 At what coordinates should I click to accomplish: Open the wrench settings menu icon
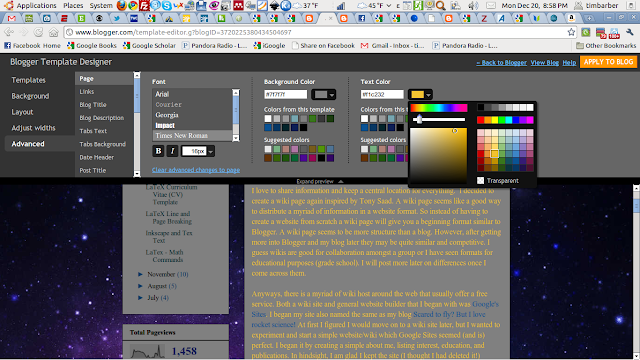[x=630, y=32]
